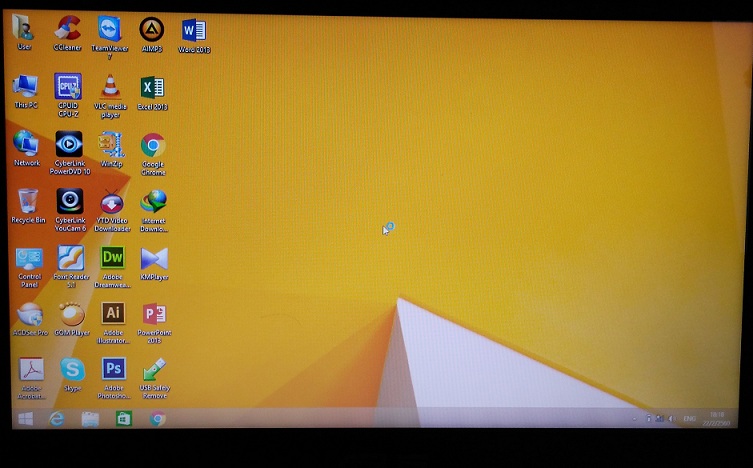Open the Control Panel desktop icon
The height and width of the screenshot is (468, 753).
(x=29, y=267)
